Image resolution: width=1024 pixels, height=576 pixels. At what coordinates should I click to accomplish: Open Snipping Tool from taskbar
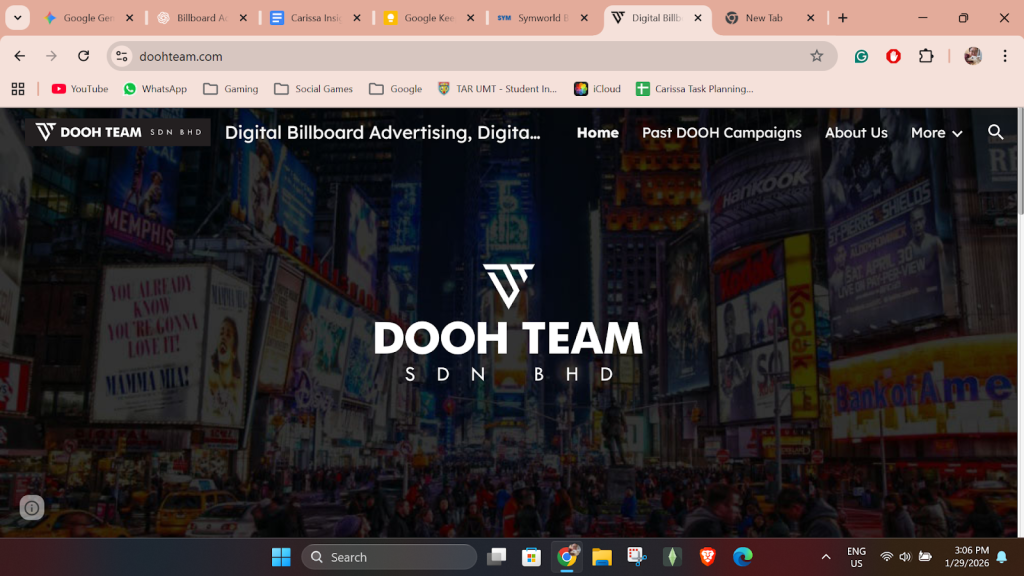click(x=637, y=557)
